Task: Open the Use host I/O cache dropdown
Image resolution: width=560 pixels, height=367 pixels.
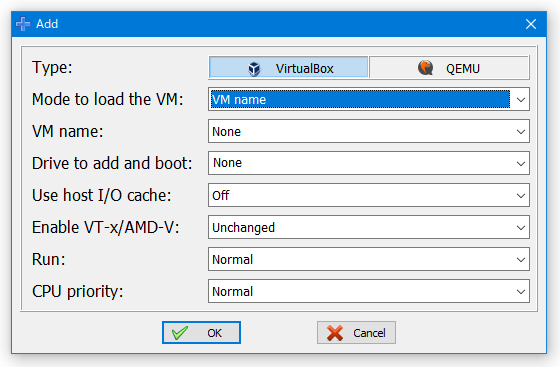Action: (369, 195)
